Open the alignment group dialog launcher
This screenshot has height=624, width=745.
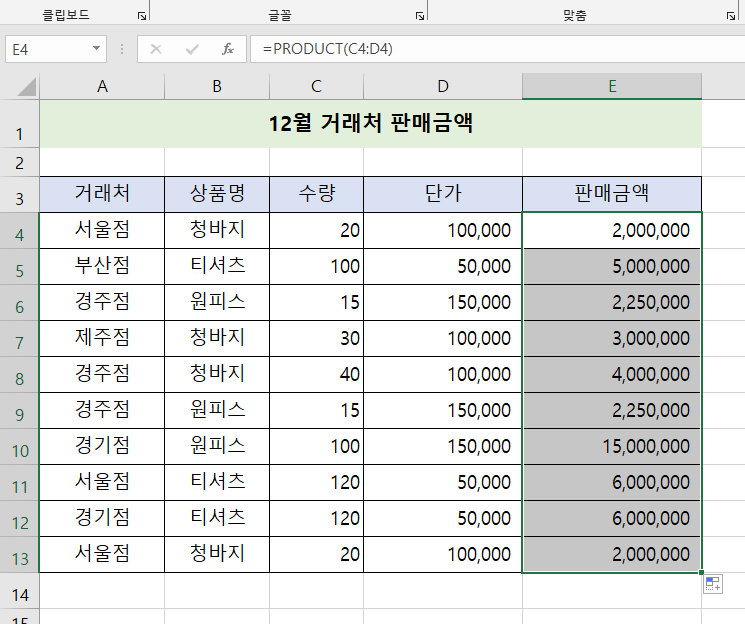[x=731, y=16]
